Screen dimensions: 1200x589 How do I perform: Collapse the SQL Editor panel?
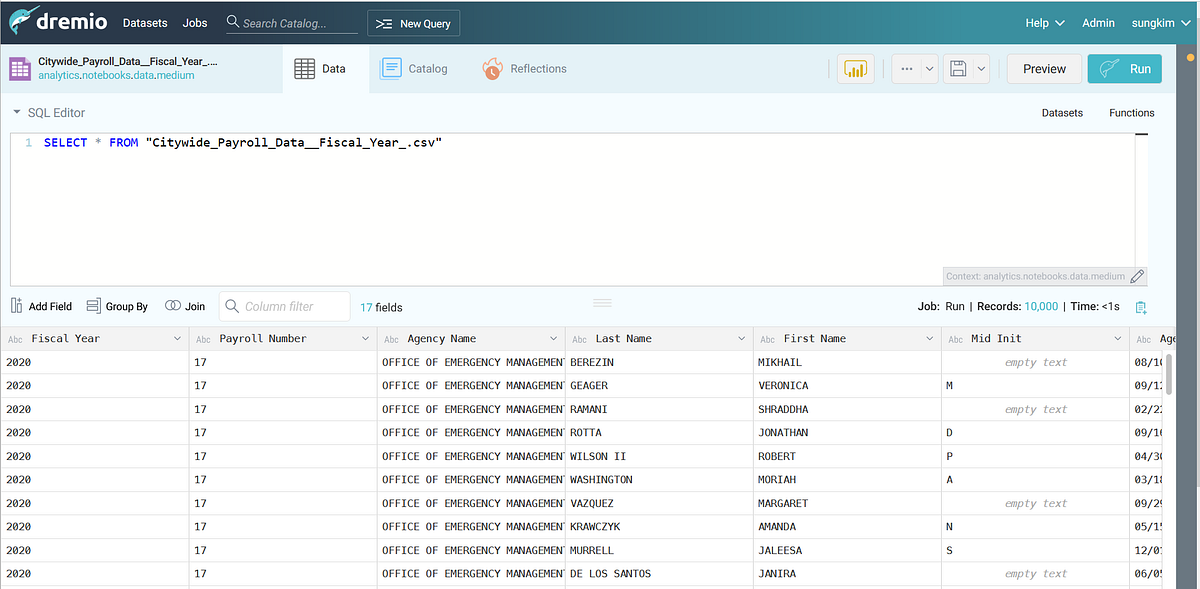point(16,112)
